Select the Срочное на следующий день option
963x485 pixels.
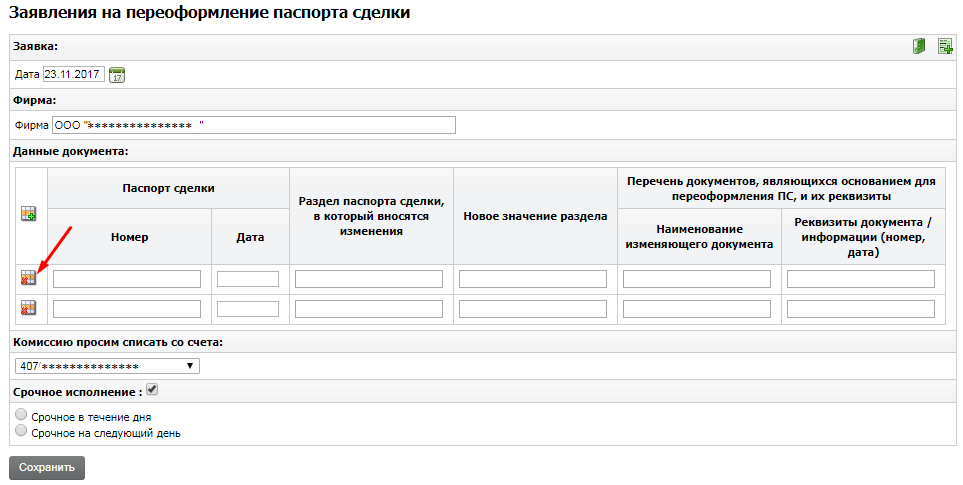22,432
